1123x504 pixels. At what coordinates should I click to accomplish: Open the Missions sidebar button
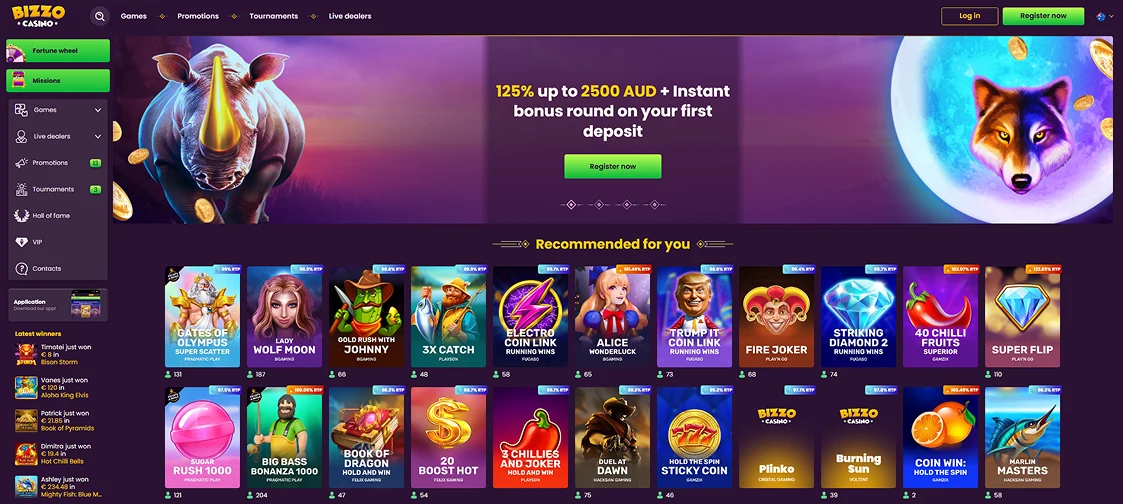[x=58, y=81]
